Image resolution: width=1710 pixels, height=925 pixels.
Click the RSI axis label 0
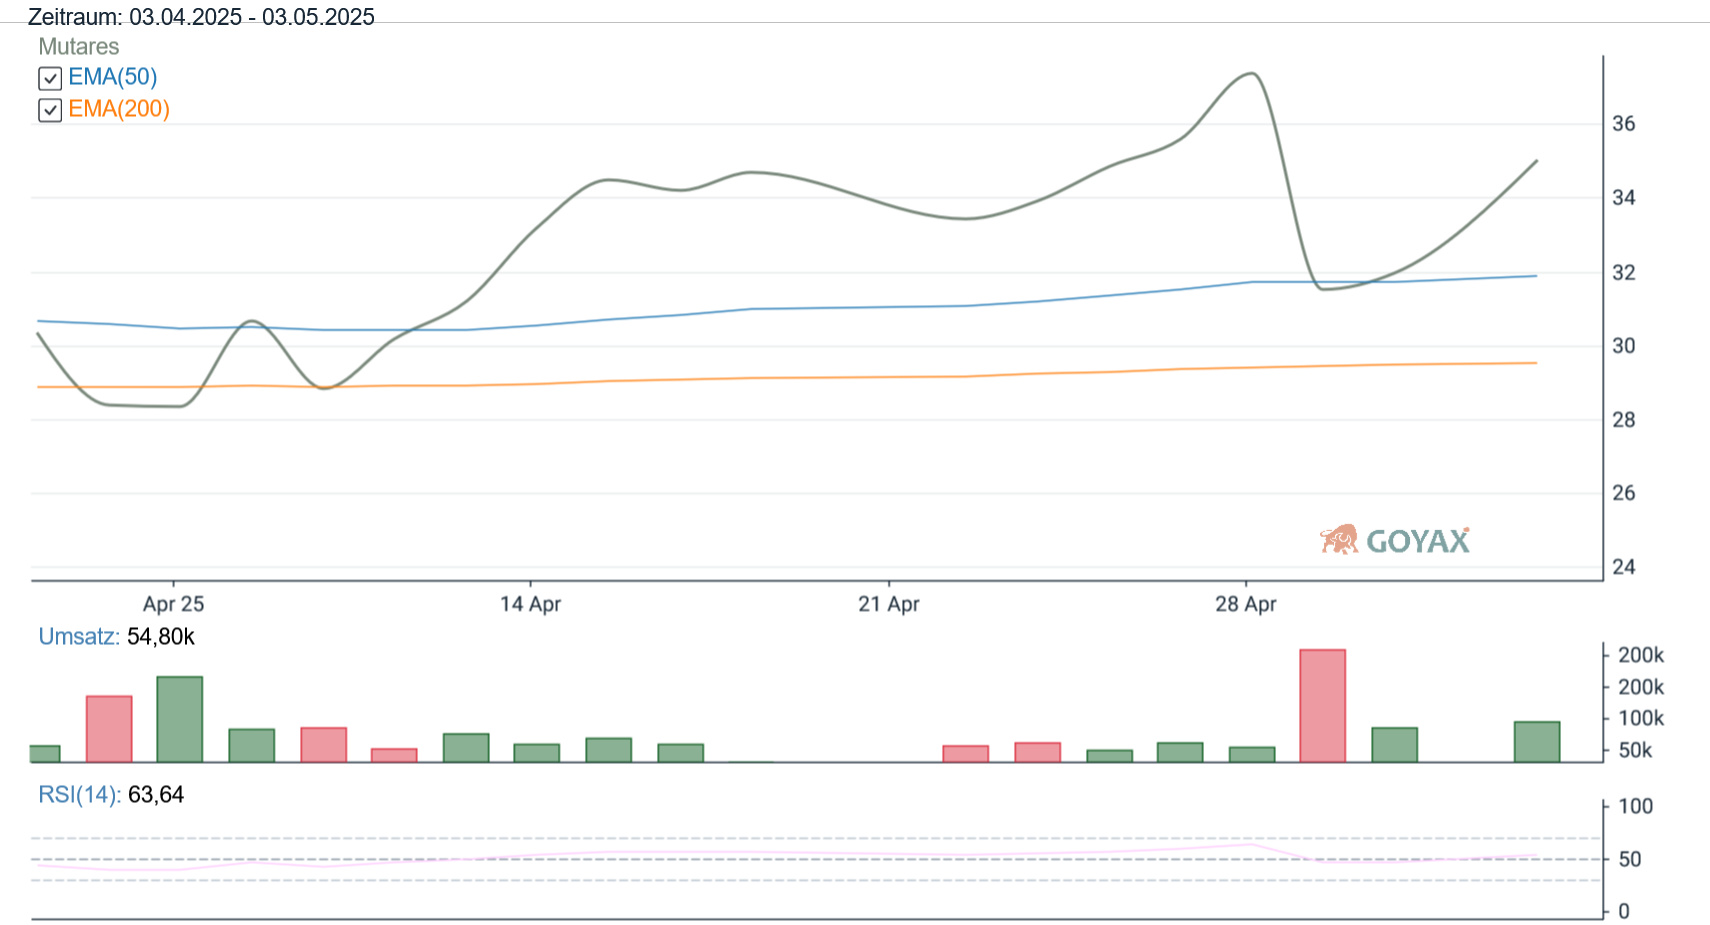click(1624, 912)
